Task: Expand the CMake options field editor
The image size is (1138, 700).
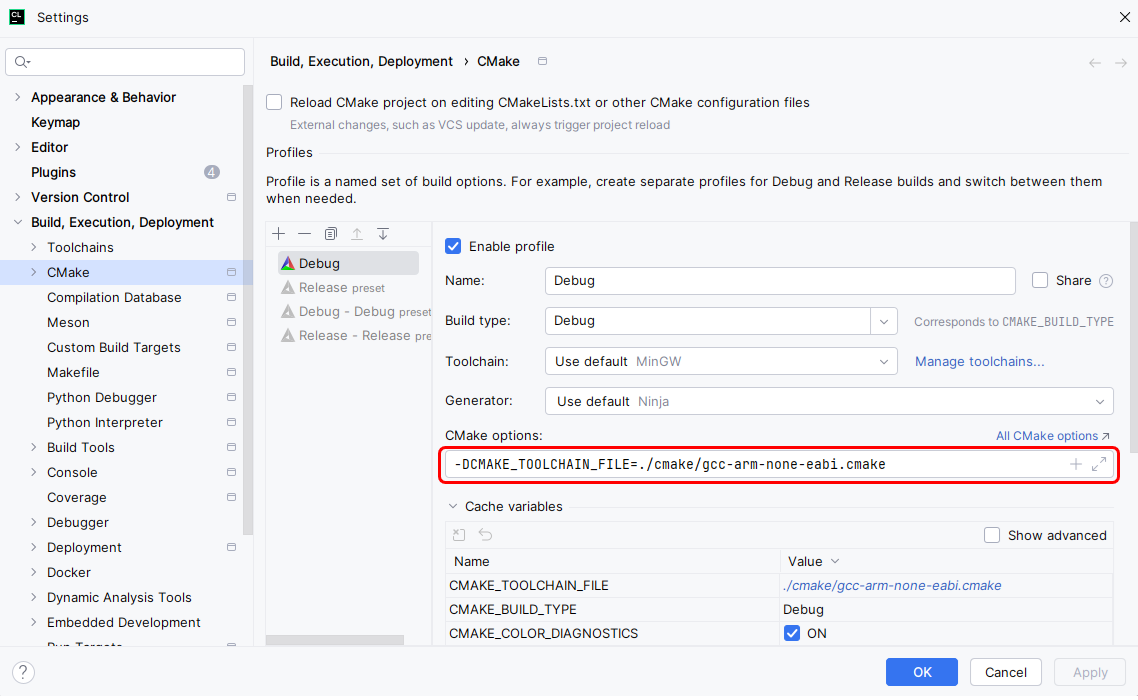Action: (x=1099, y=464)
